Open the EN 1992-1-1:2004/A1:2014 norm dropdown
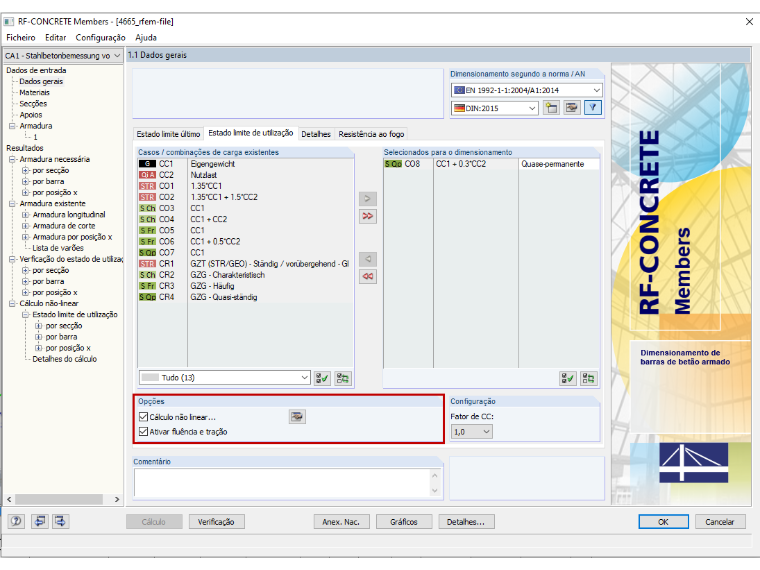The height and width of the screenshot is (570, 760). 527,90
